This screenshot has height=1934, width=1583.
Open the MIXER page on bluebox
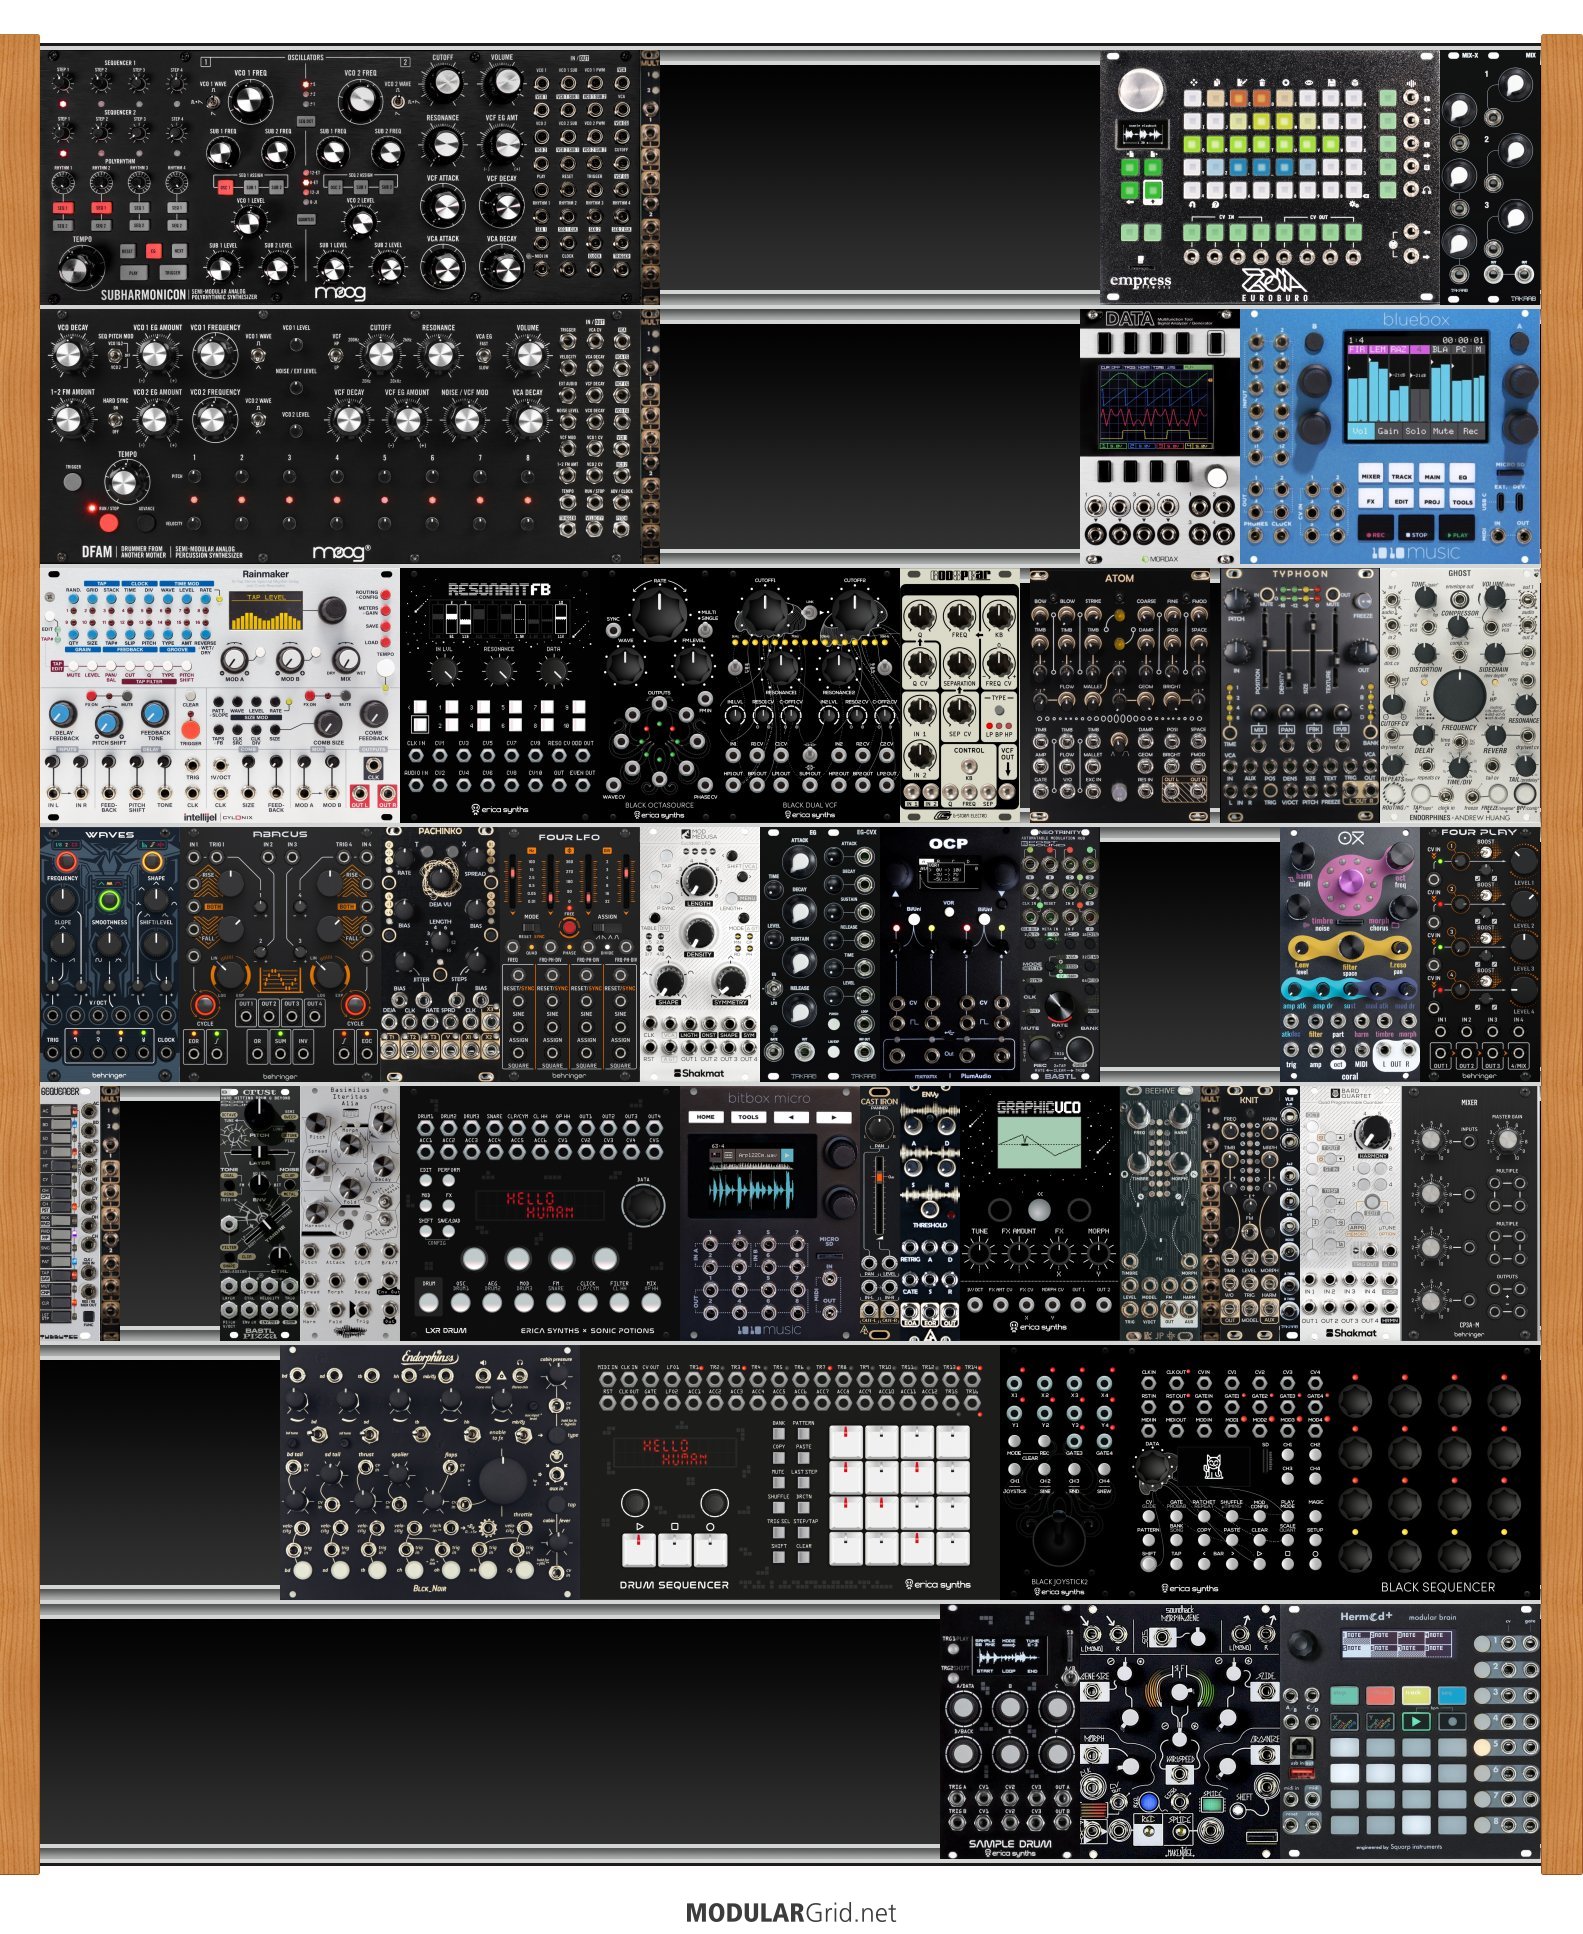[1371, 476]
